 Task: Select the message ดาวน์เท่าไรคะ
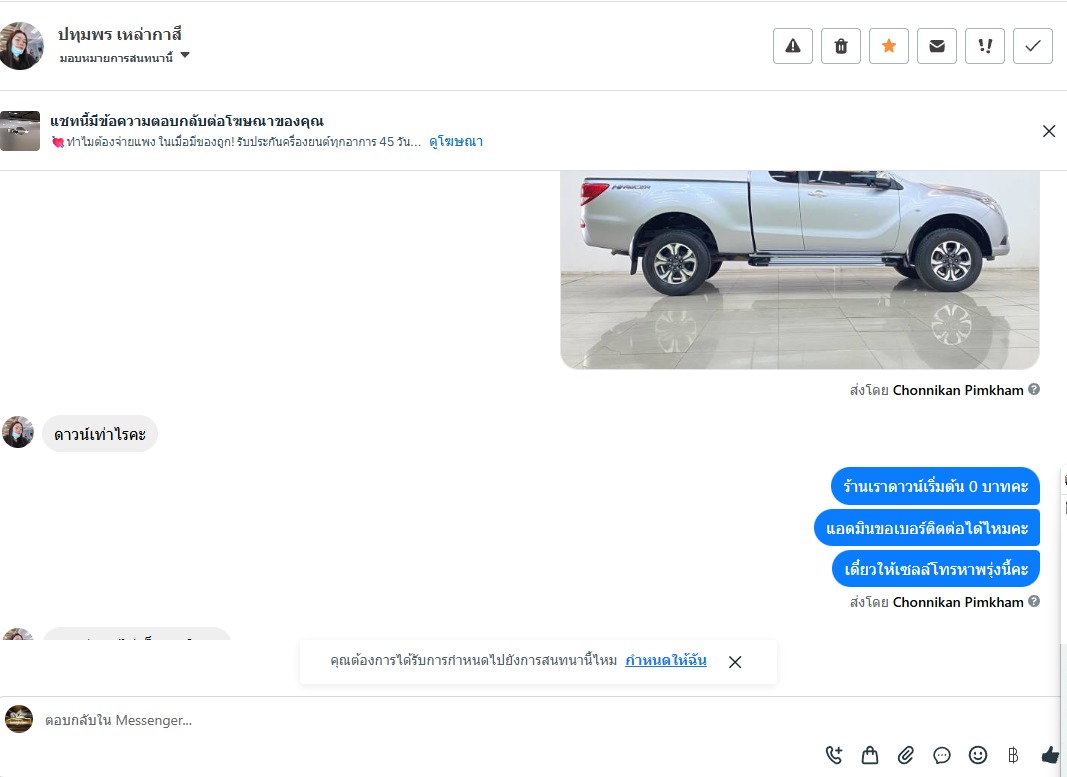click(x=100, y=434)
